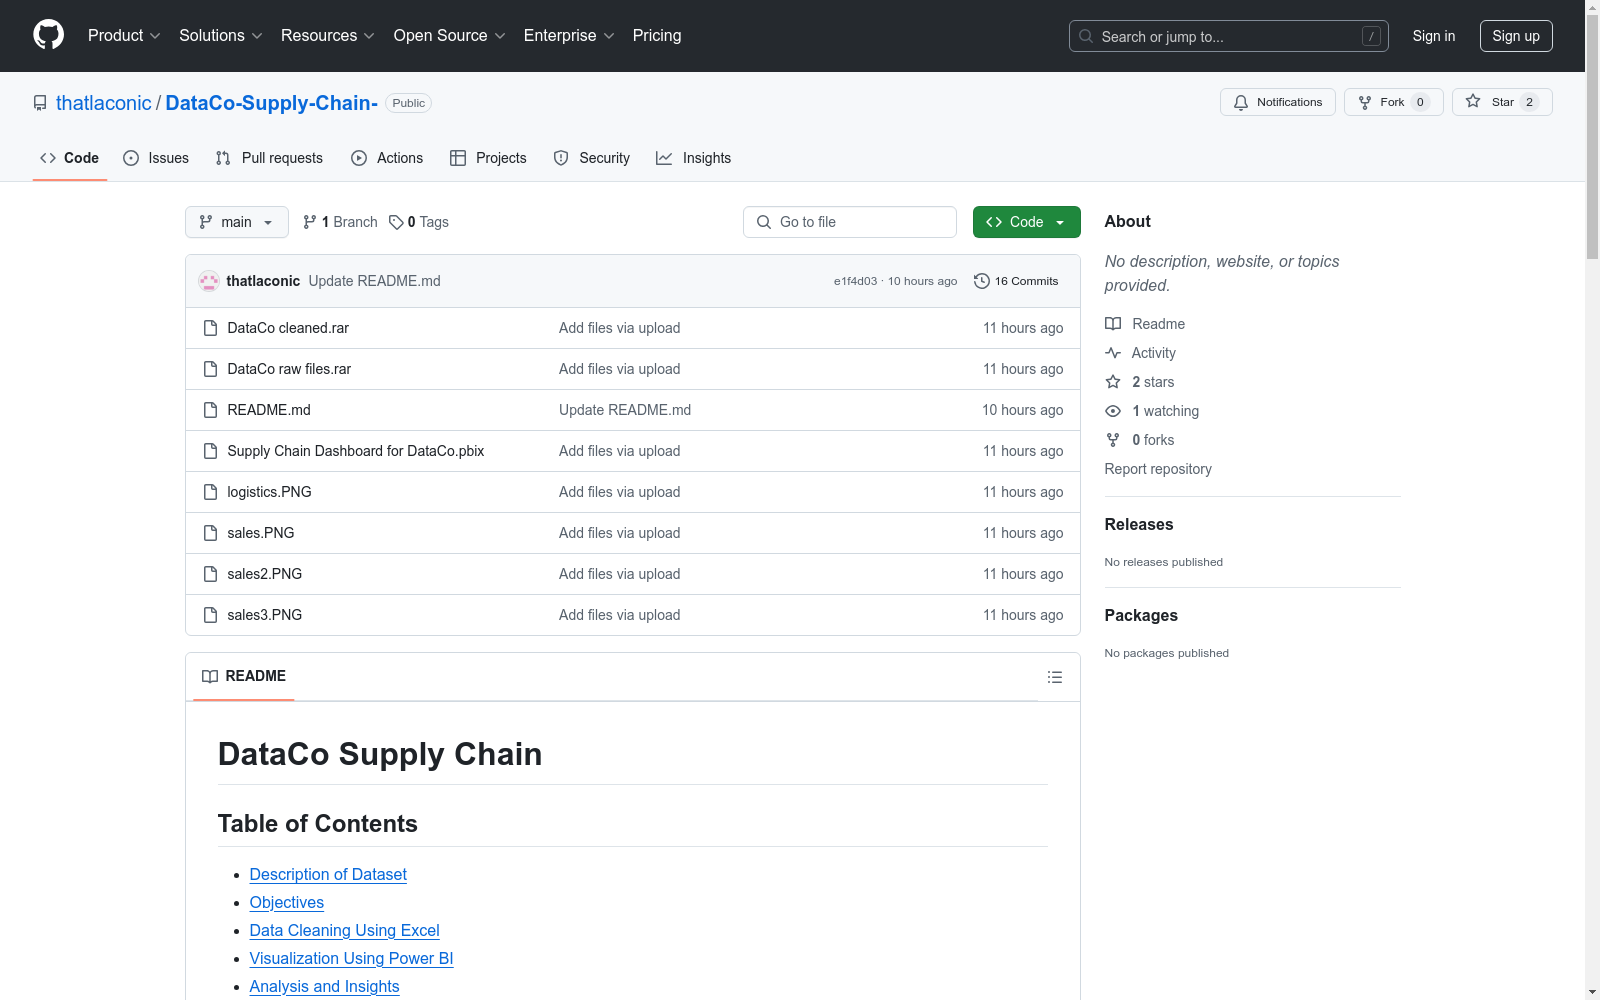Click the thatlaconic avatar in commit row
Image resolution: width=1600 pixels, height=1000 pixels.
[x=209, y=281]
